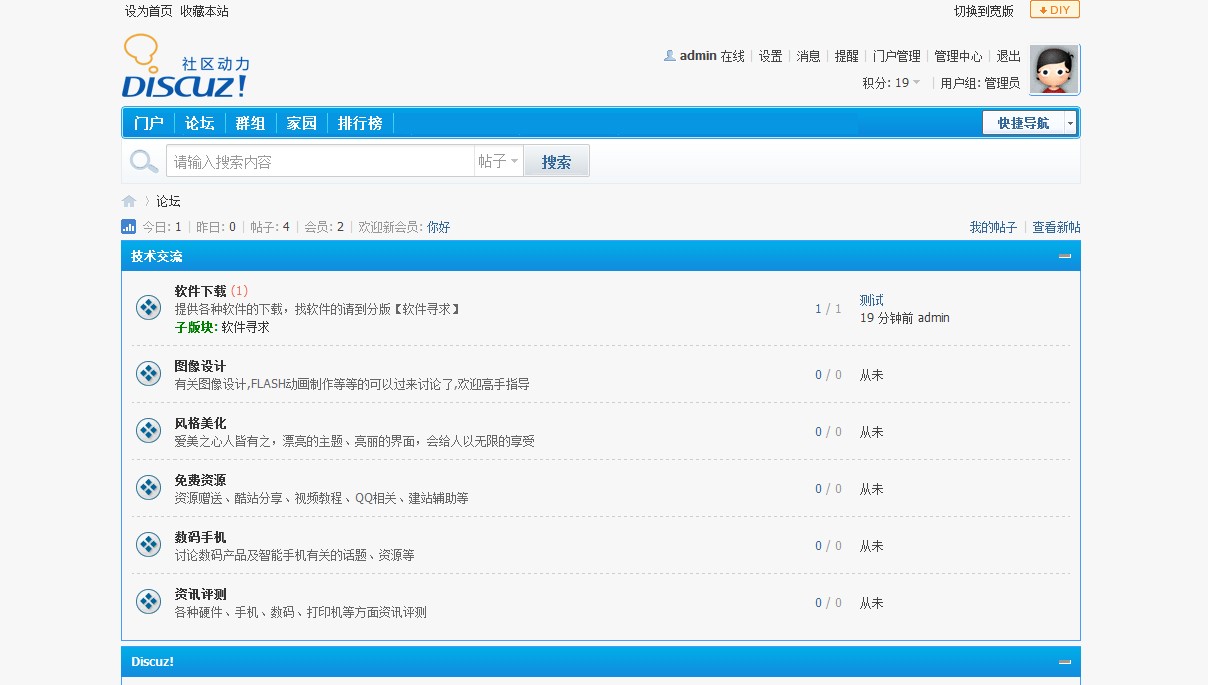The image size is (1208, 685).
Task: Collapse the 技术交流 category section
Action: pos(1065,256)
